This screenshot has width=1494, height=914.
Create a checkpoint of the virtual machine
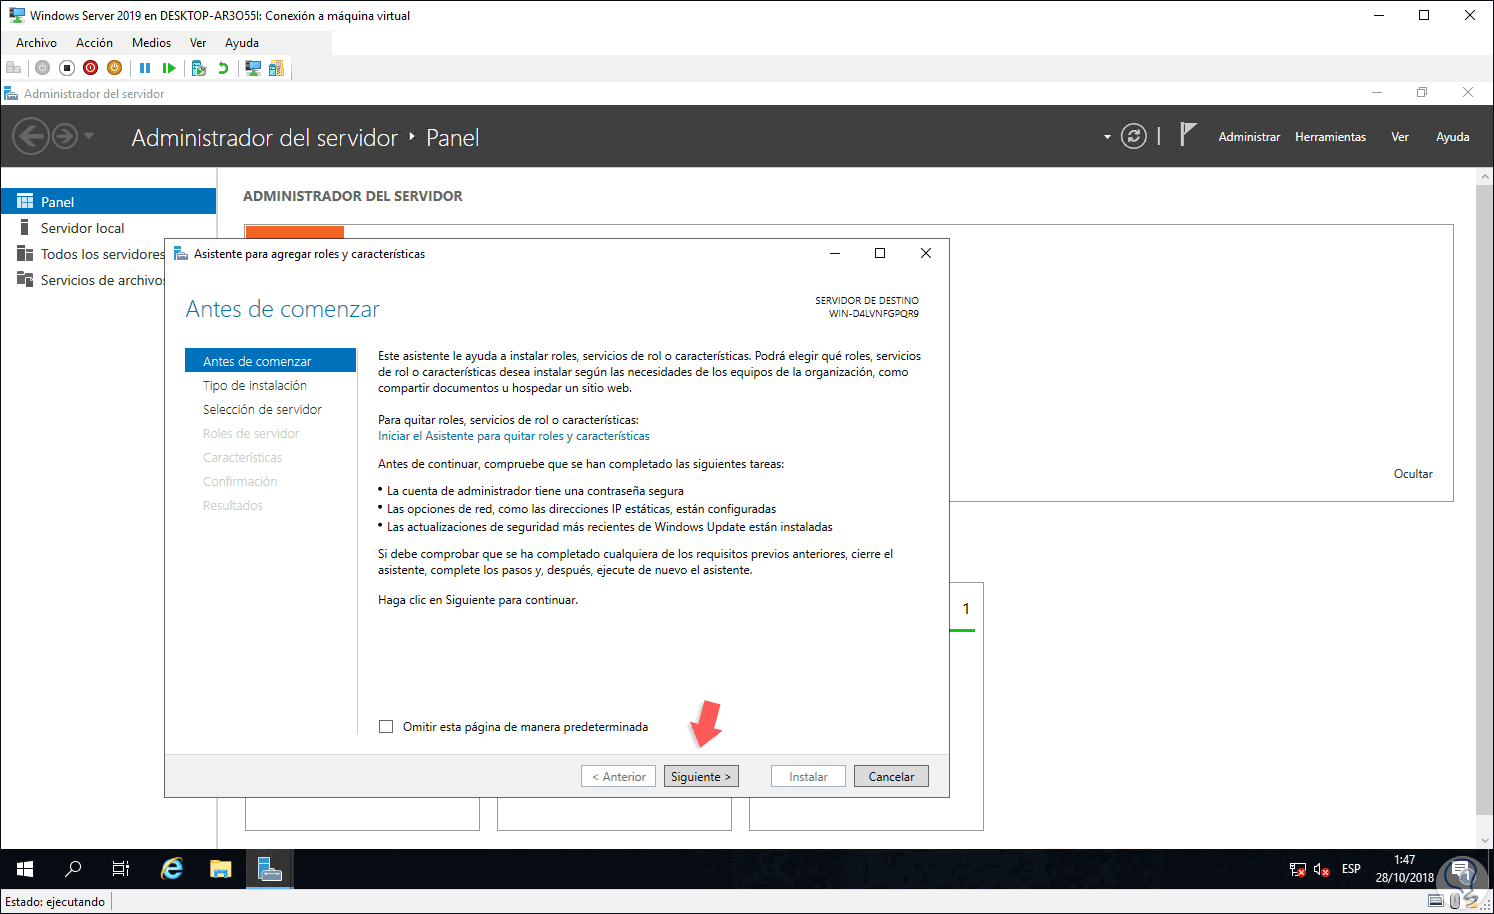[x=199, y=68]
